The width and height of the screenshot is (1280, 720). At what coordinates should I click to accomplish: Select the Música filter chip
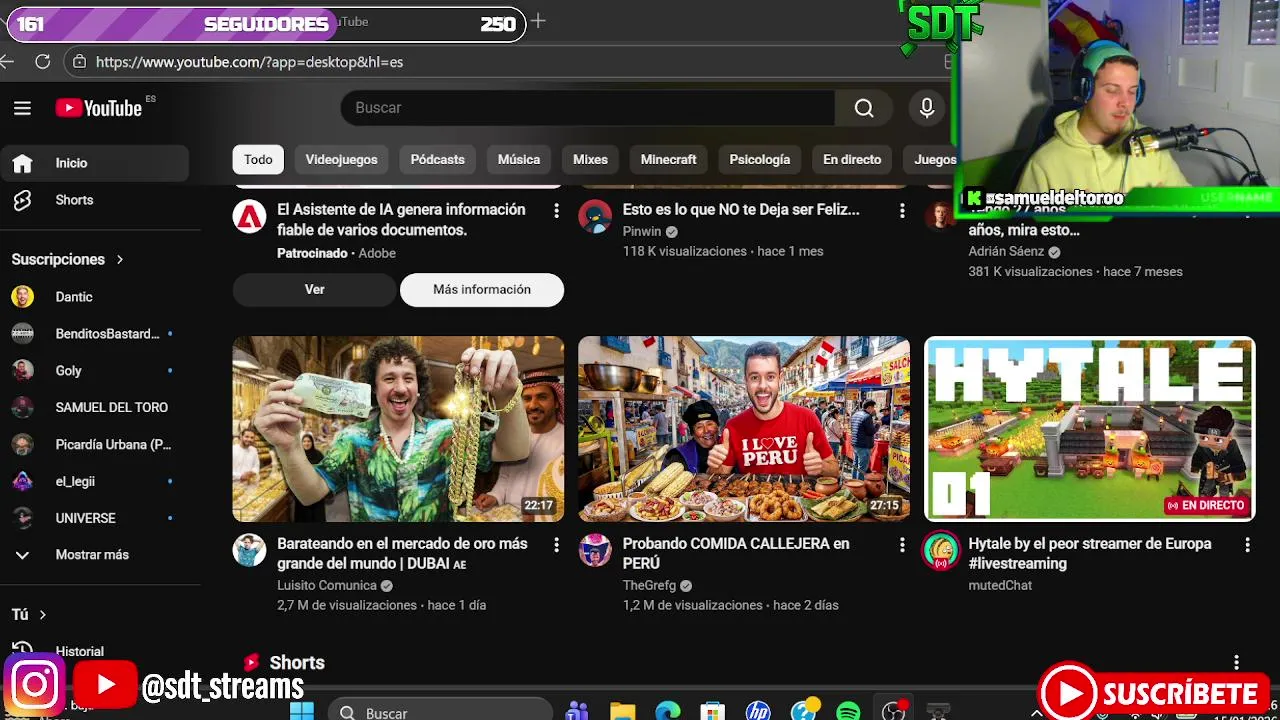pos(519,159)
